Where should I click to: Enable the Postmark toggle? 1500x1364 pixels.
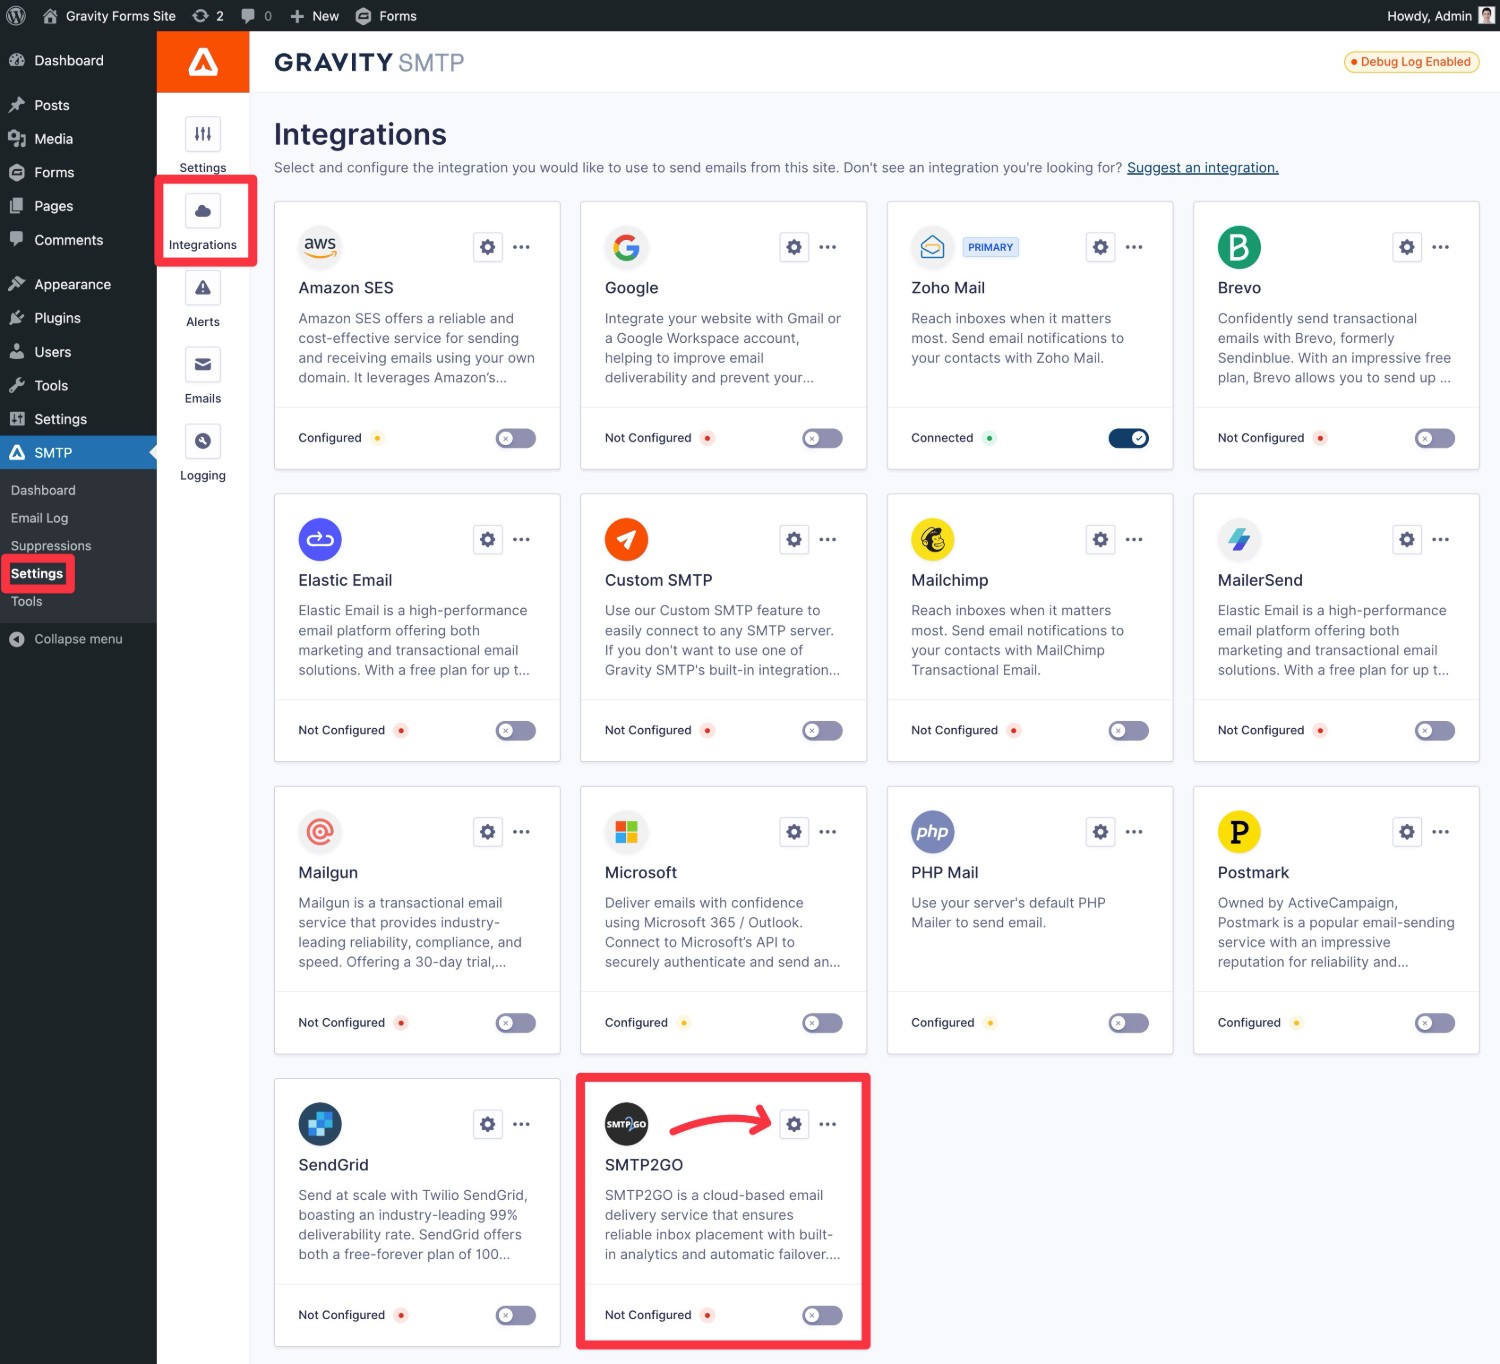[x=1435, y=1023]
